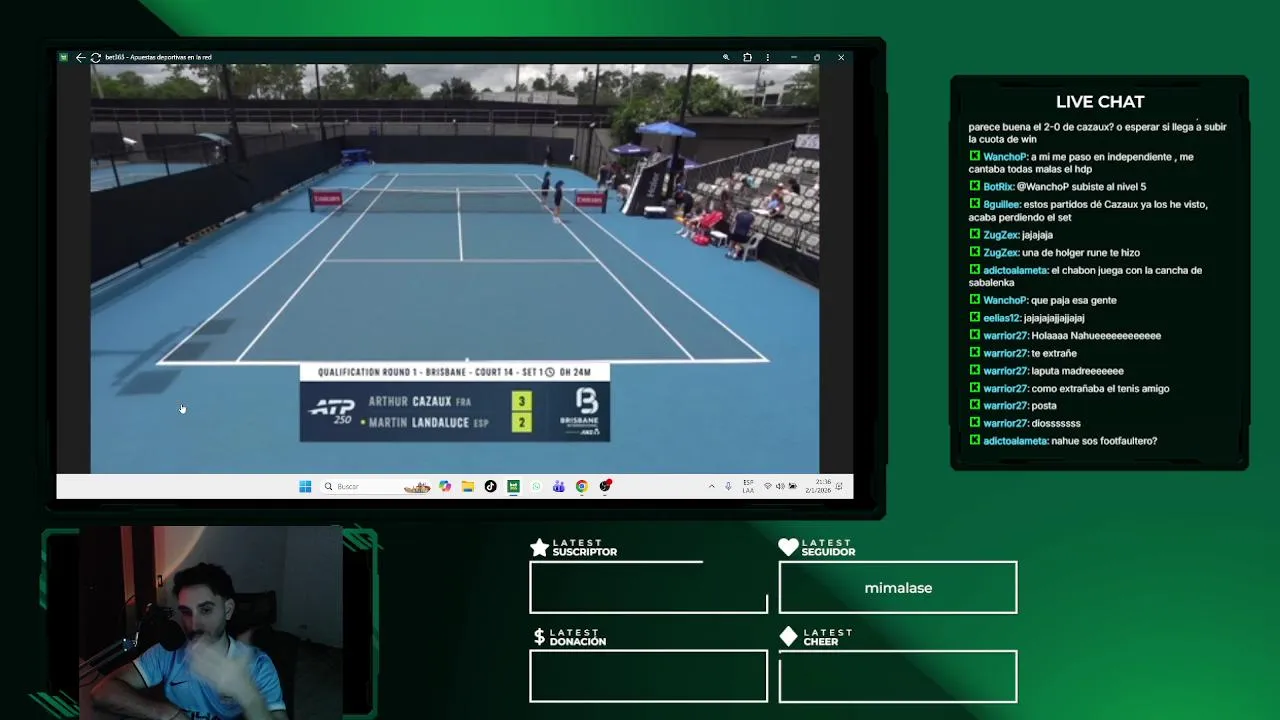Image resolution: width=1280 pixels, height=720 pixels.
Task: Open WhatsApp from the taskbar
Action: pyautogui.click(x=536, y=486)
